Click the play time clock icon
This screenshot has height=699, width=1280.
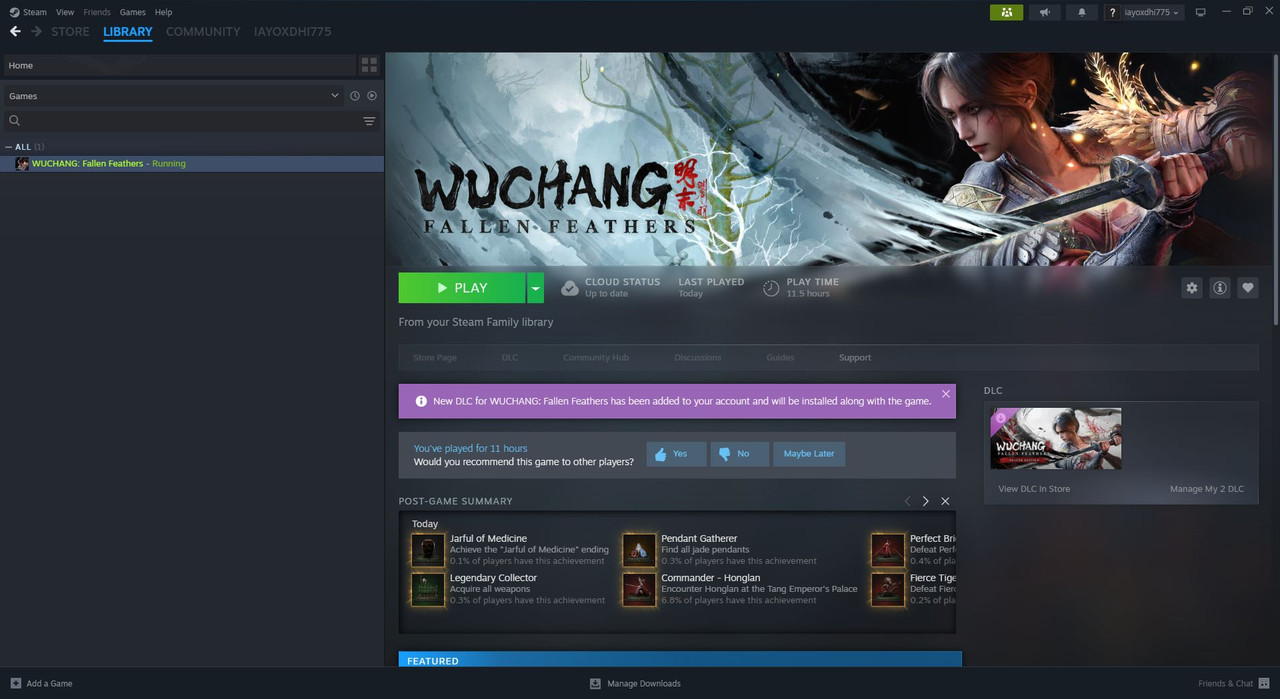[771, 288]
